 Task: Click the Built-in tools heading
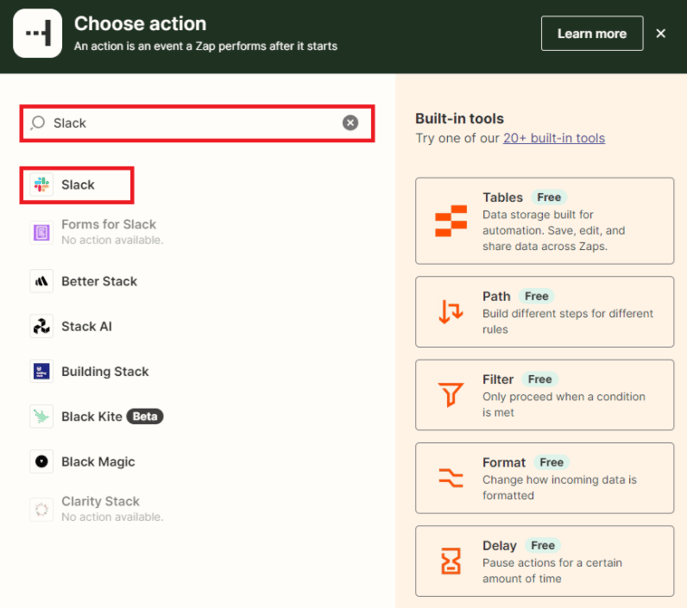point(460,118)
